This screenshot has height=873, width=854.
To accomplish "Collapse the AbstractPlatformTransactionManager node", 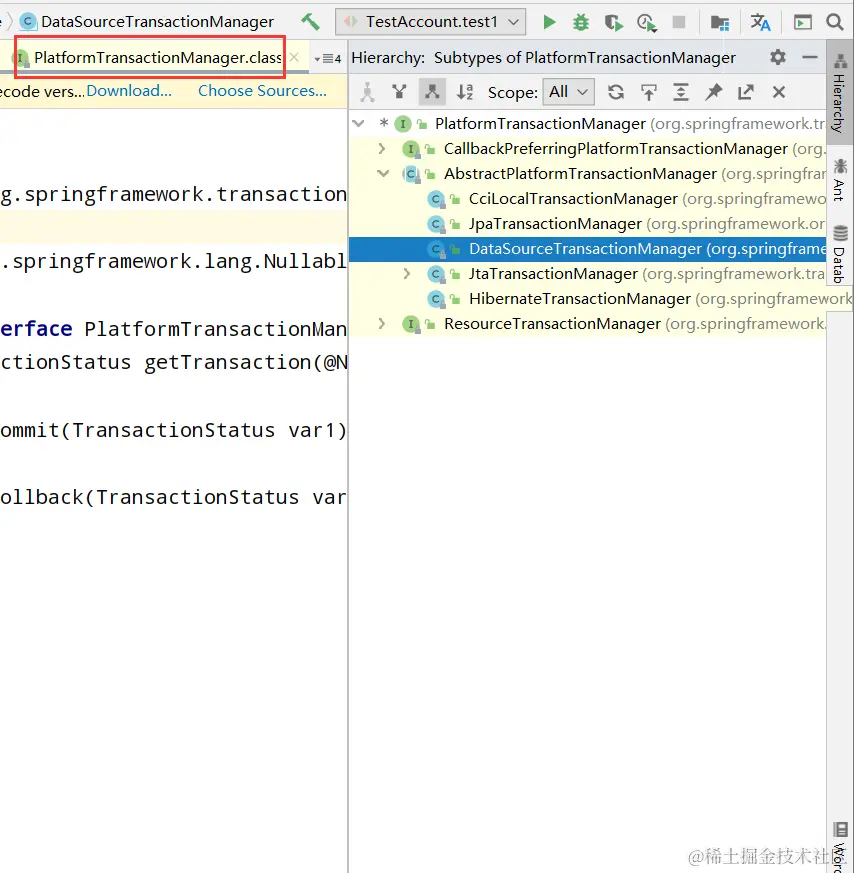I will coord(382,174).
